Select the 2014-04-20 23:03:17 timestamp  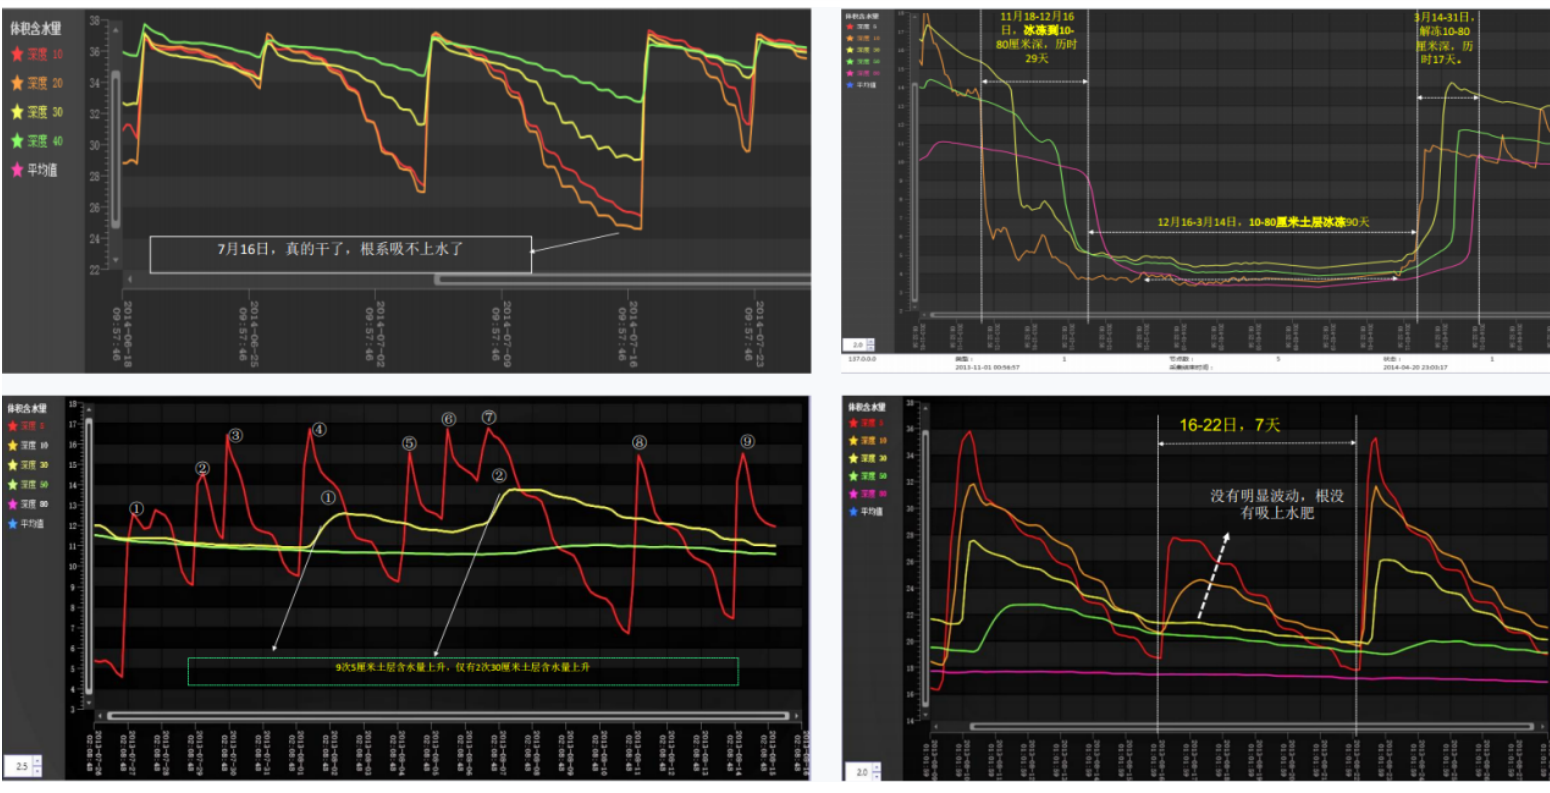click(x=1415, y=367)
